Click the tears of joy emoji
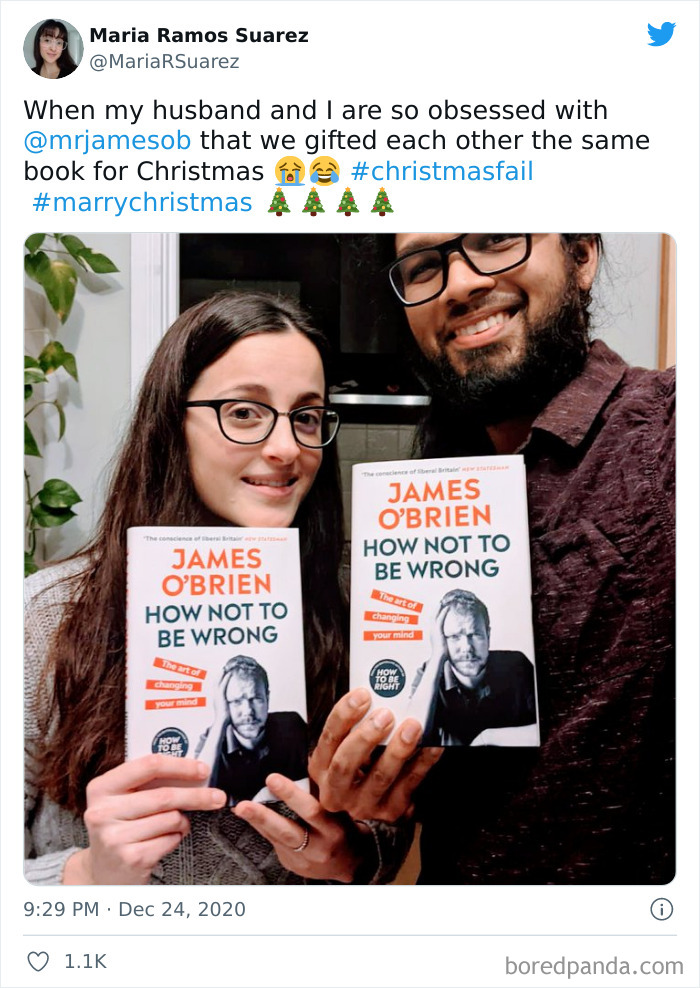This screenshot has width=700, height=988. (324, 171)
